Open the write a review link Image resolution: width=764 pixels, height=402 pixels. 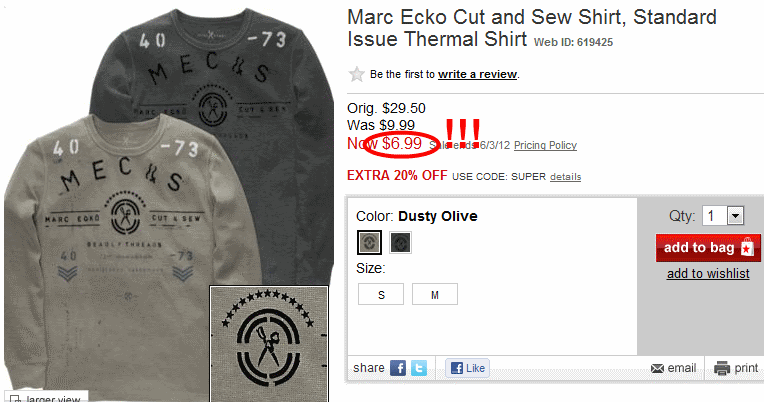(x=477, y=74)
